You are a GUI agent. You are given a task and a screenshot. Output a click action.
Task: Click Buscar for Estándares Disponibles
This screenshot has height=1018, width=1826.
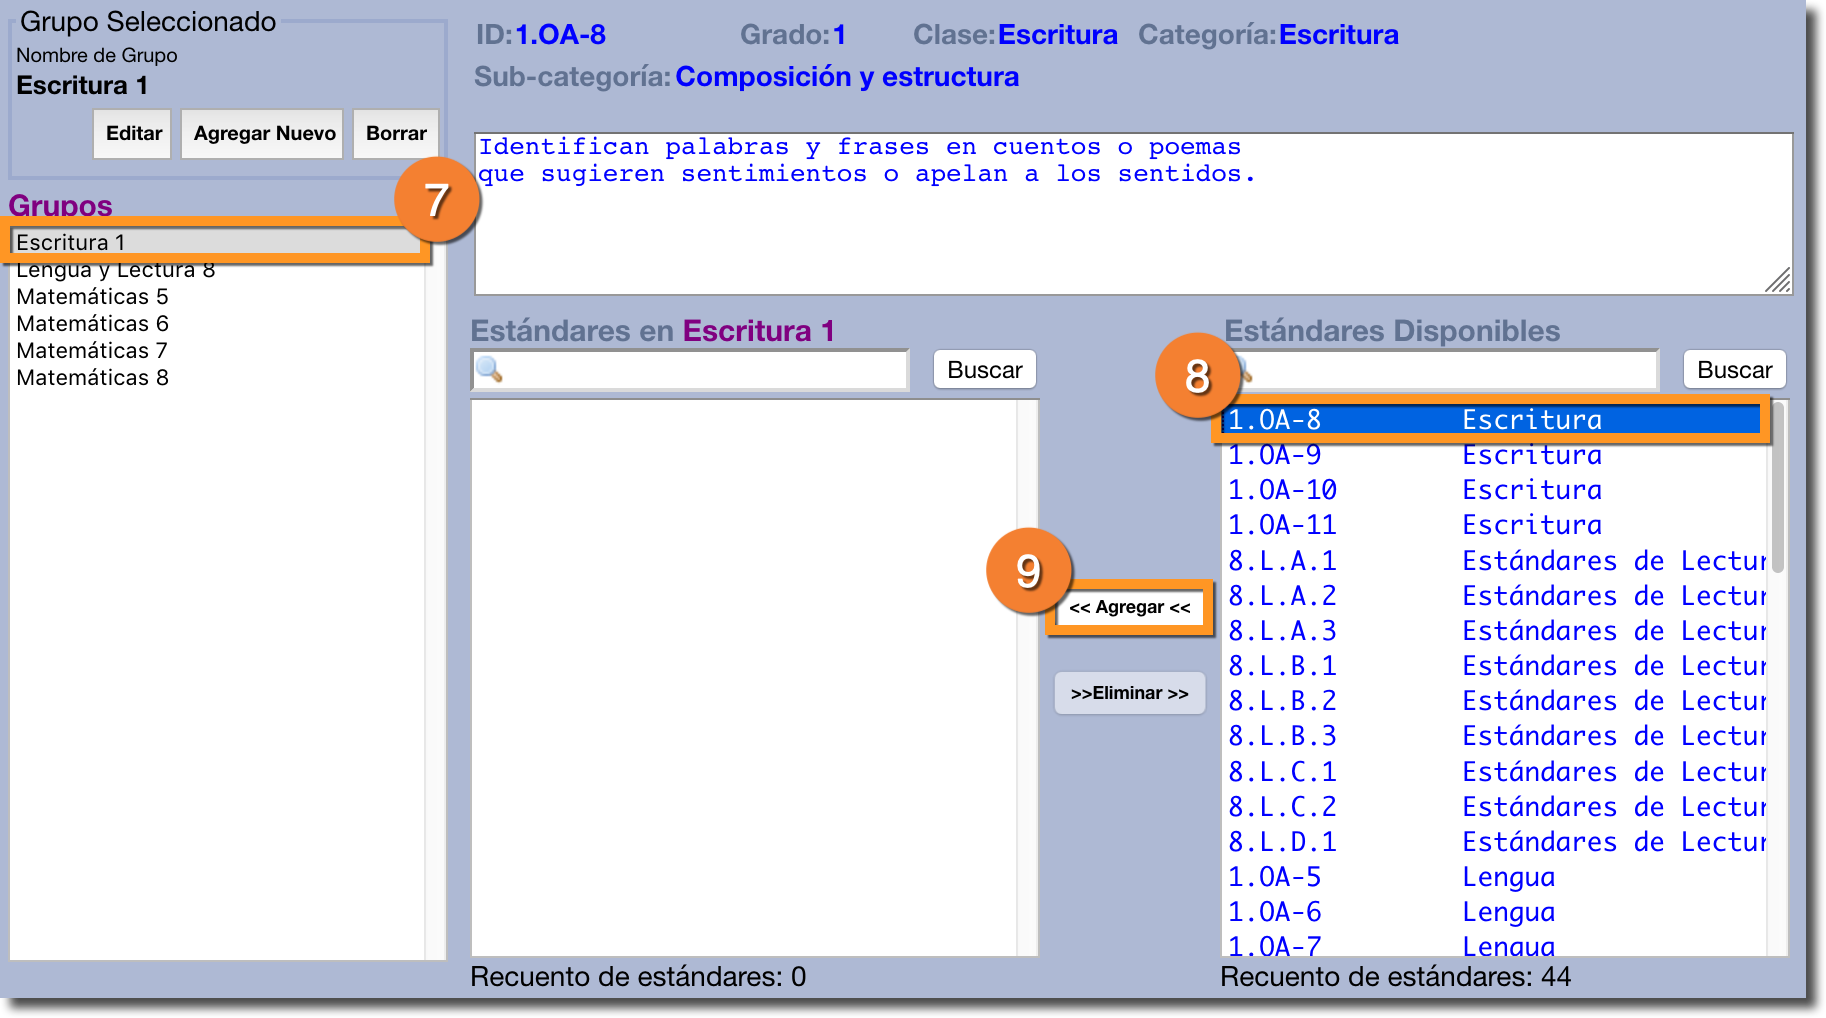[1734, 370]
